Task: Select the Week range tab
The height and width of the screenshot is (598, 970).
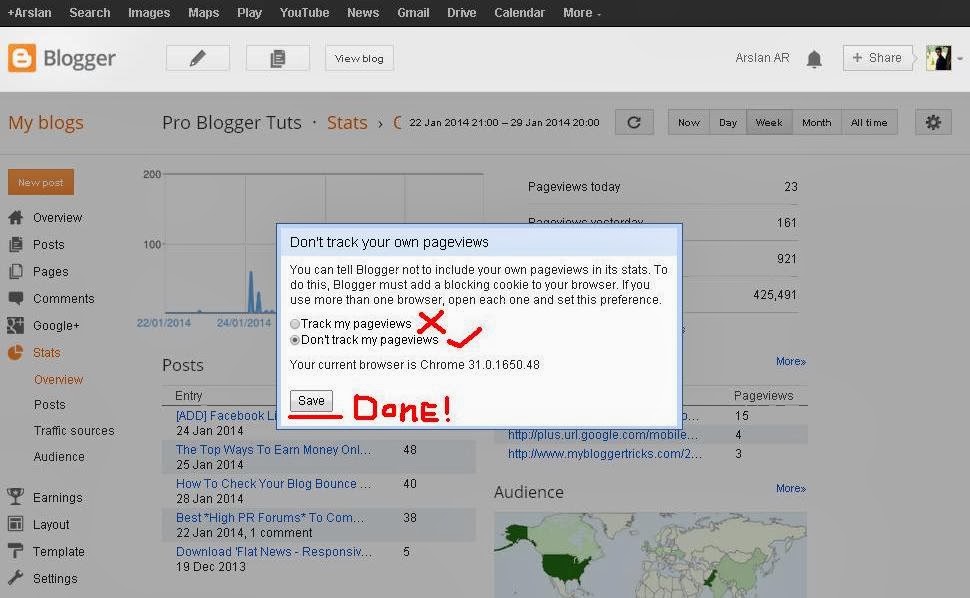Action: click(769, 122)
